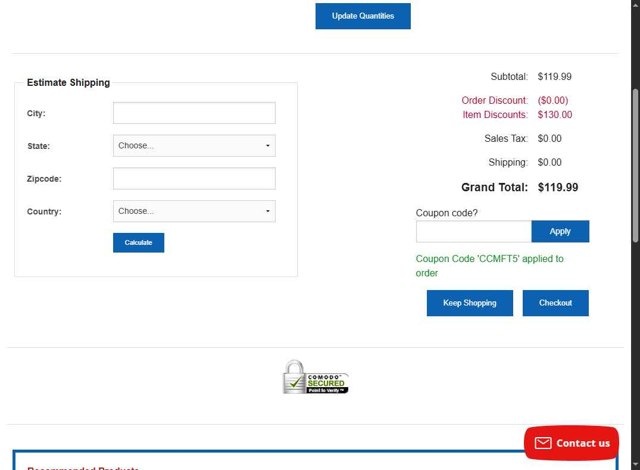
Task: Open the State dropdown
Action: [194, 146]
